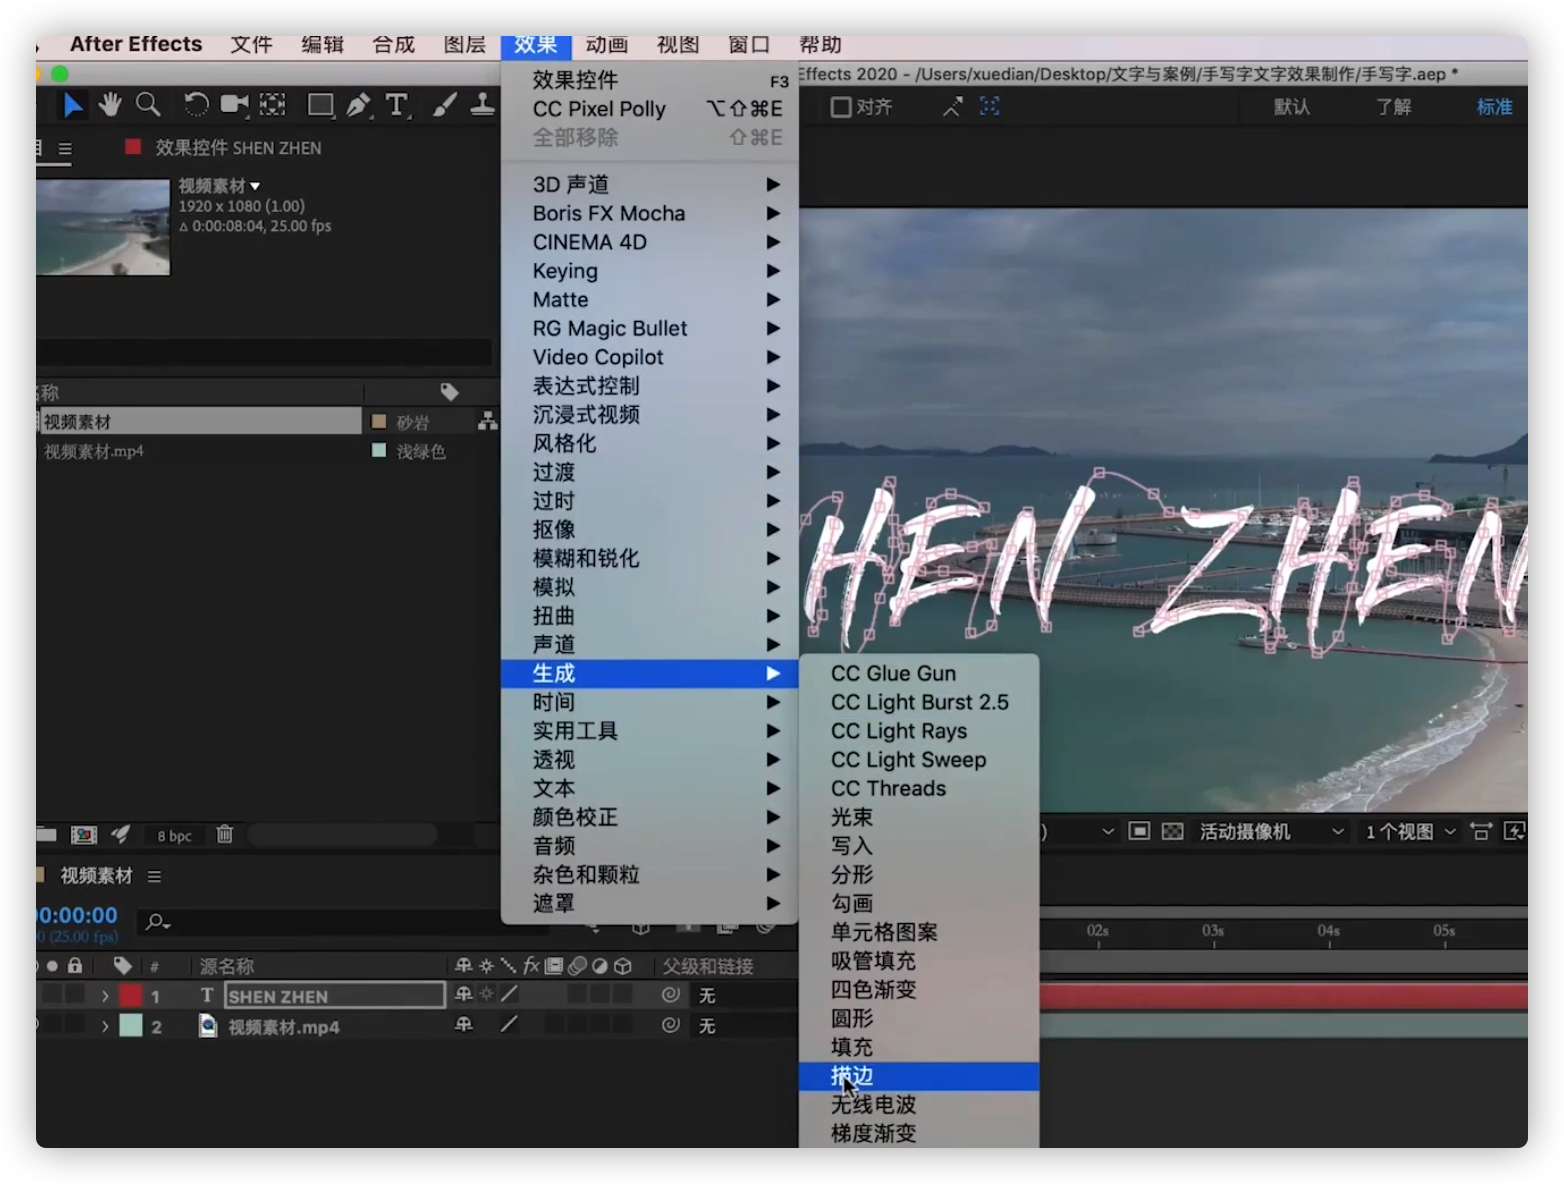Open the 图层 menu in menu bar
This screenshot has height=1184, width=1564.
click(x=464, y=45)
